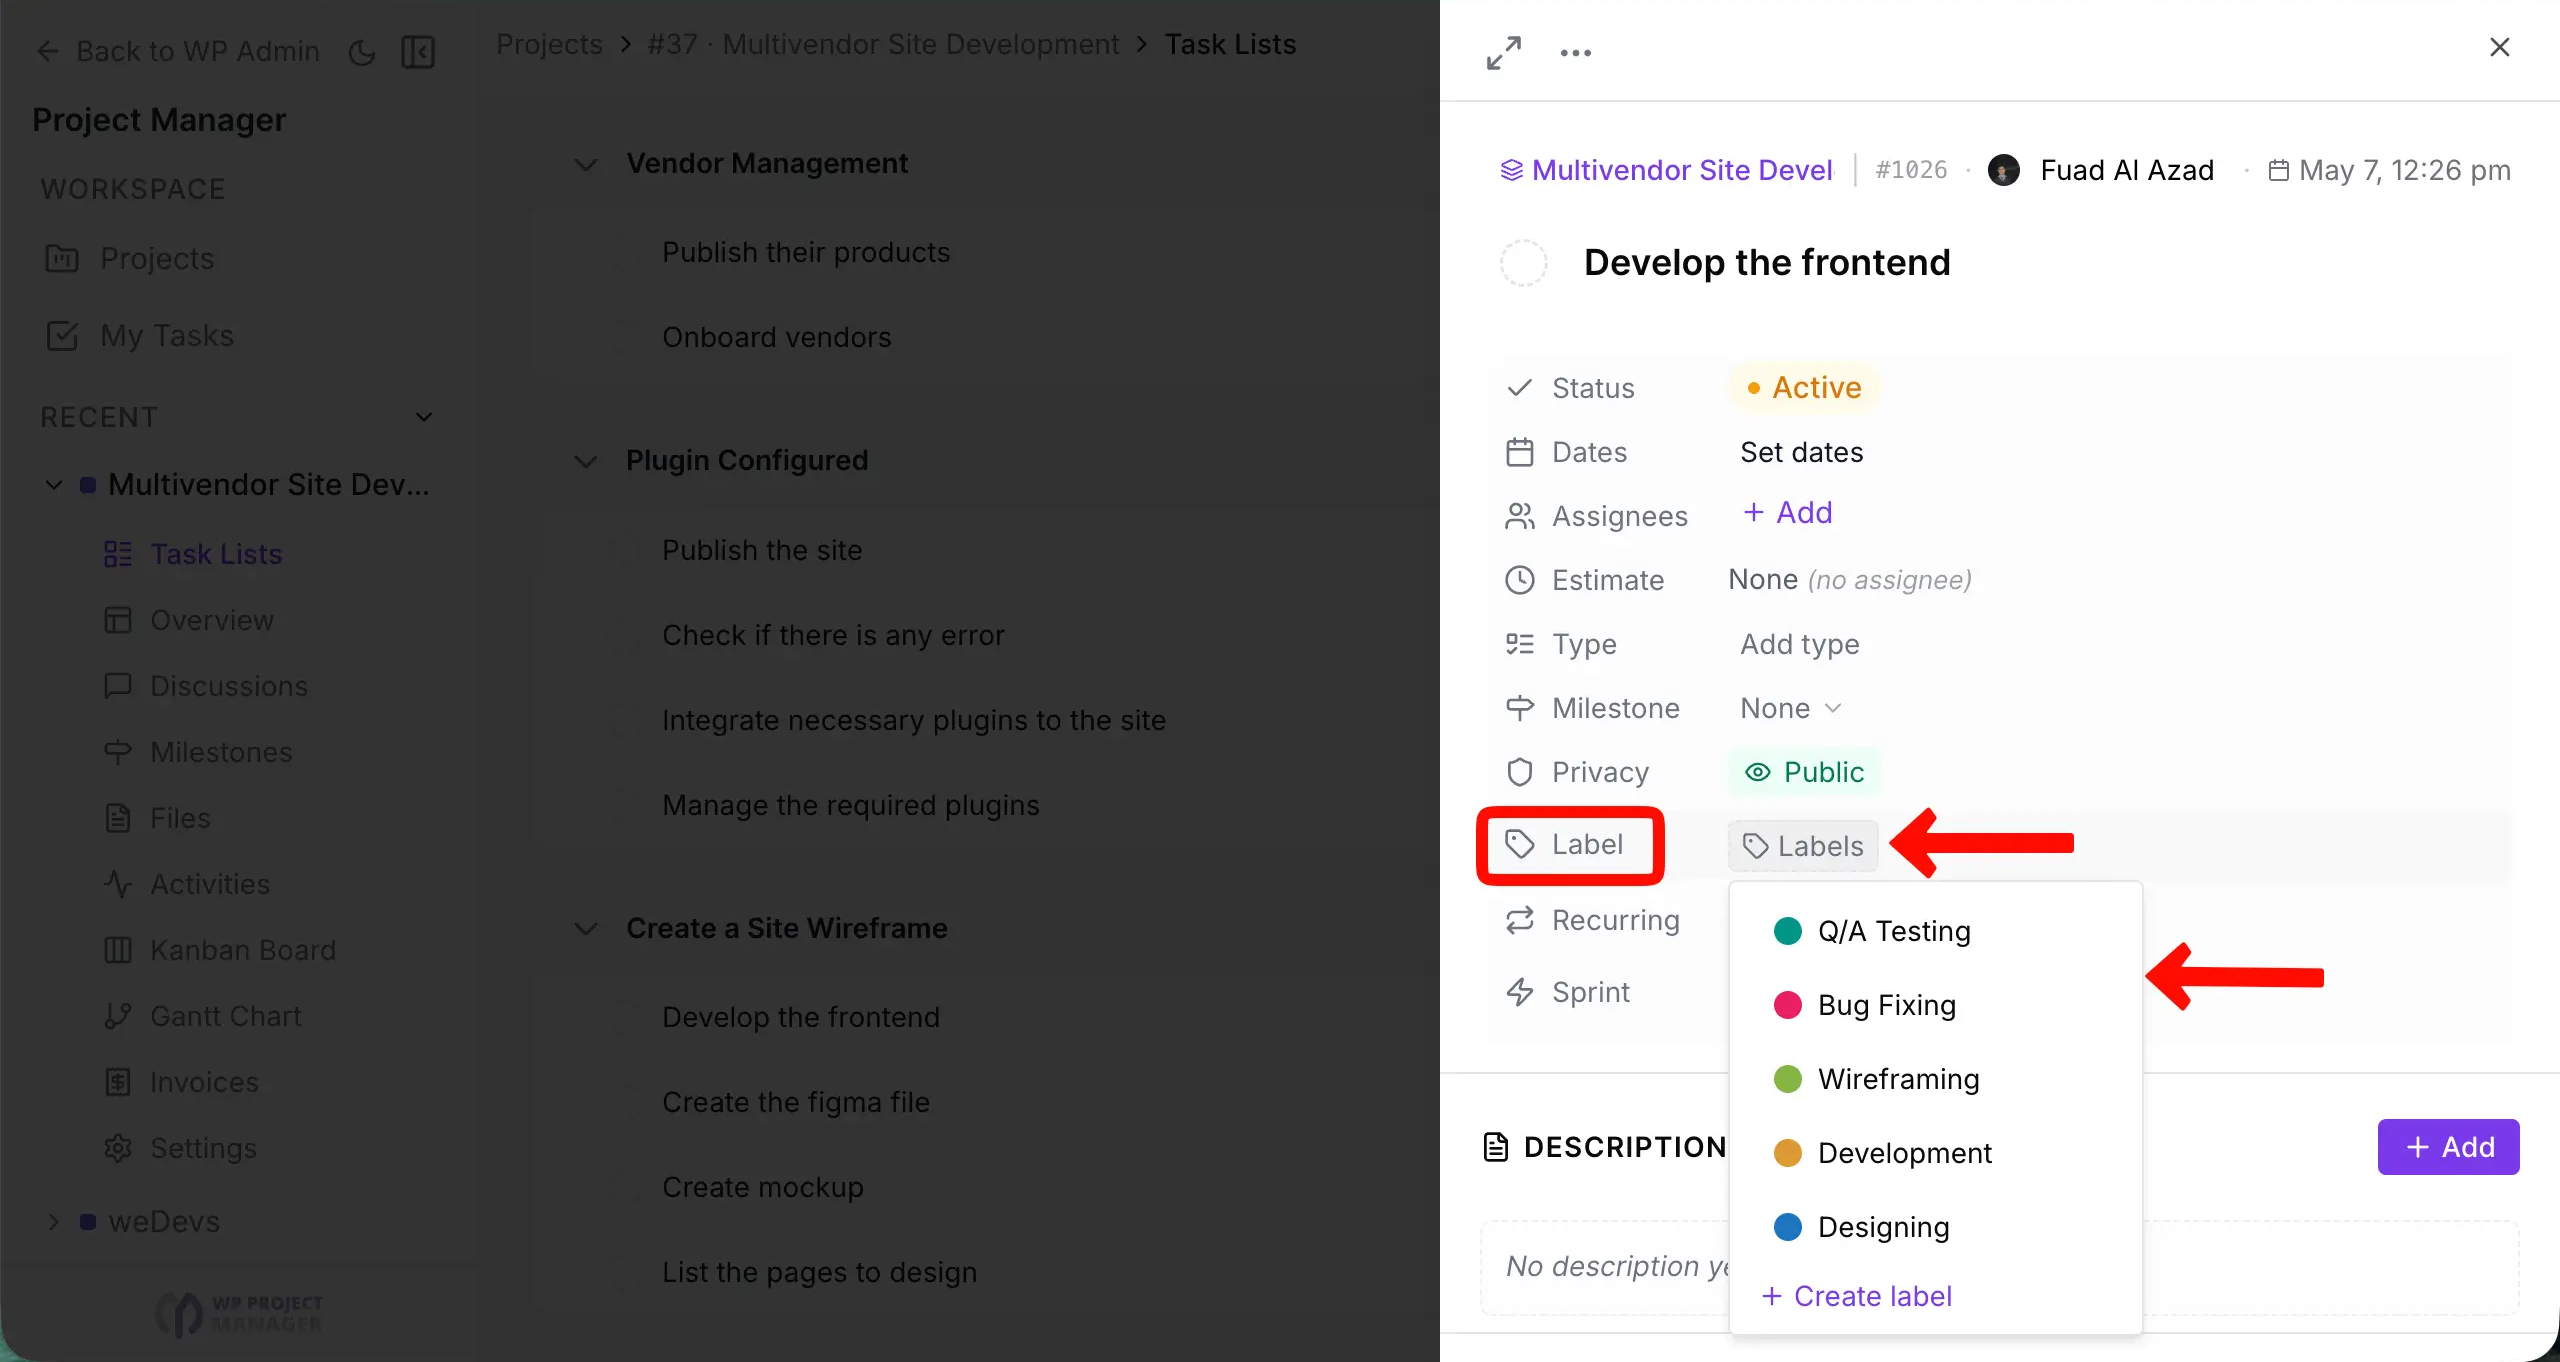
Task: Select the Designing label
Action: click(x=1935, y=1227)
